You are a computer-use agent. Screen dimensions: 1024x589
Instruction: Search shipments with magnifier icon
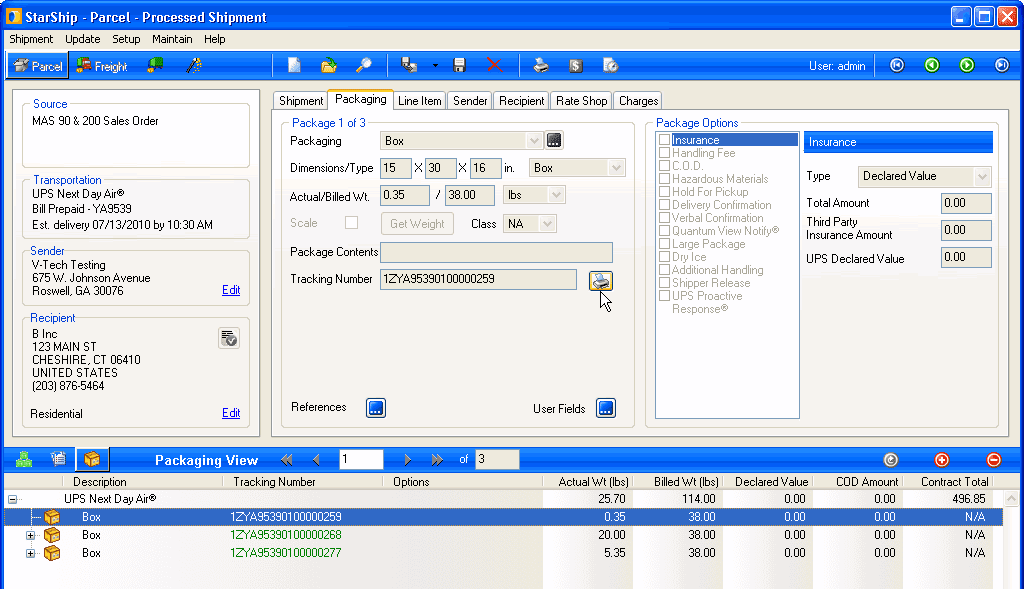click(364, 65)
